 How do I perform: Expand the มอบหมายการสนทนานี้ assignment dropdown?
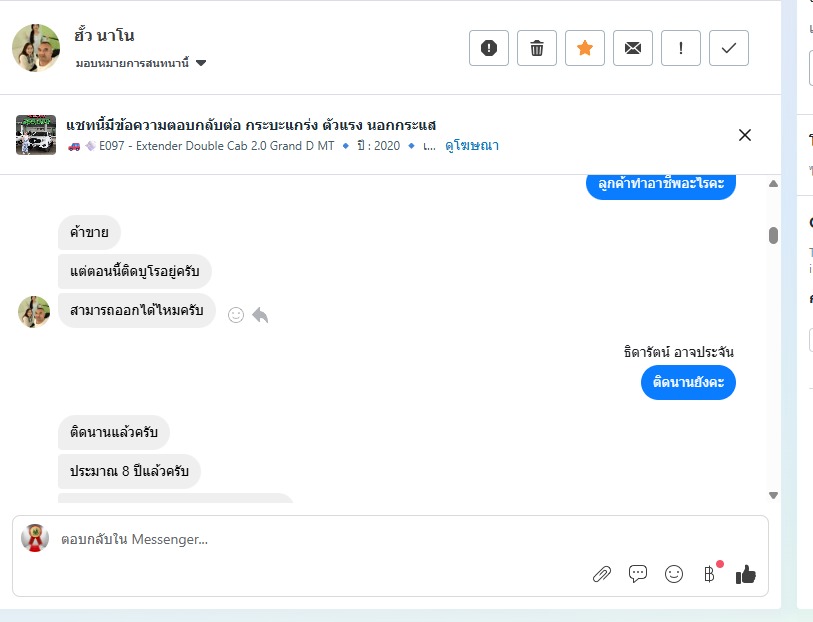(201, 63)
